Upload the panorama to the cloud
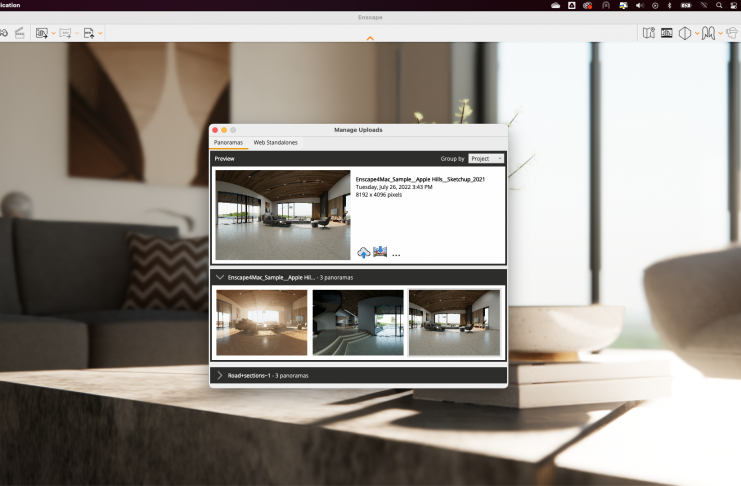The image size is (741, 486). pos(364,253)
